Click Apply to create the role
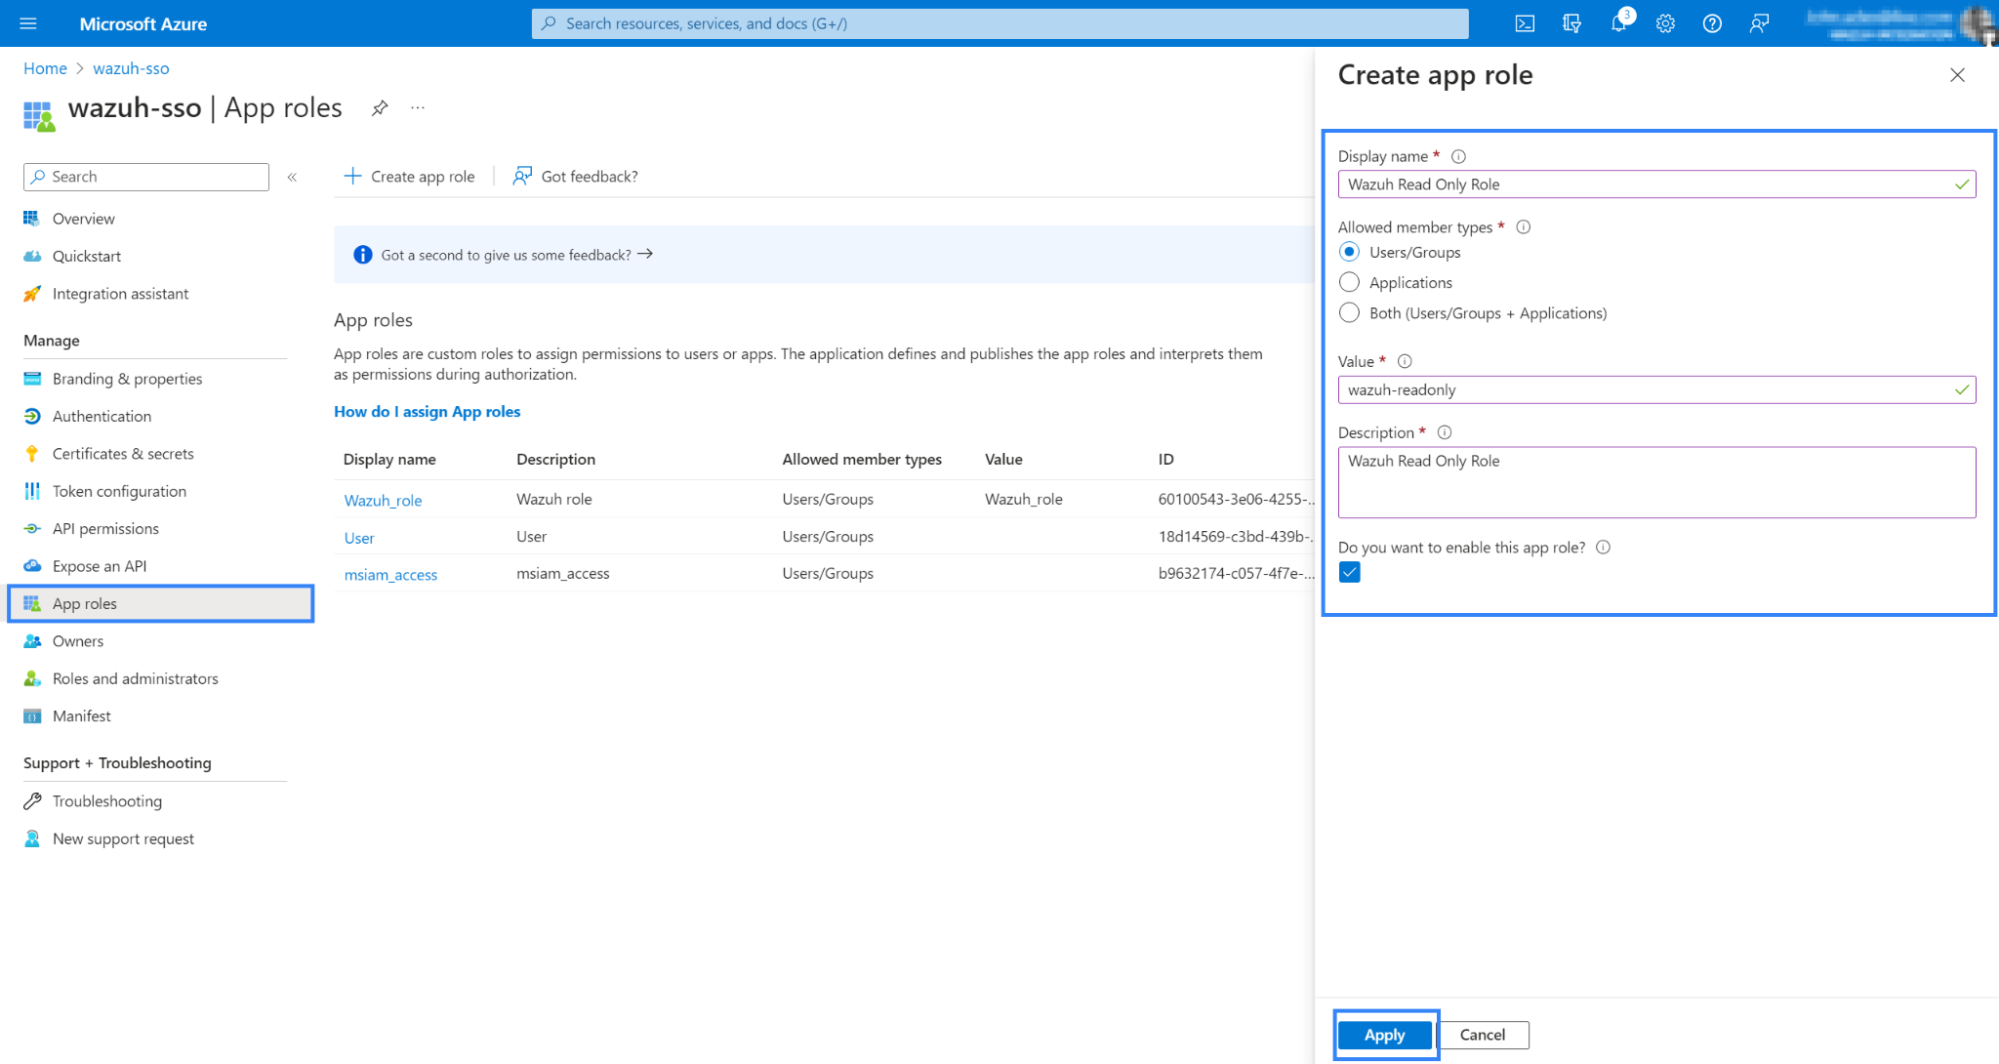The width and height of the screenshot is (1999, 1064). point(1384,1035)
